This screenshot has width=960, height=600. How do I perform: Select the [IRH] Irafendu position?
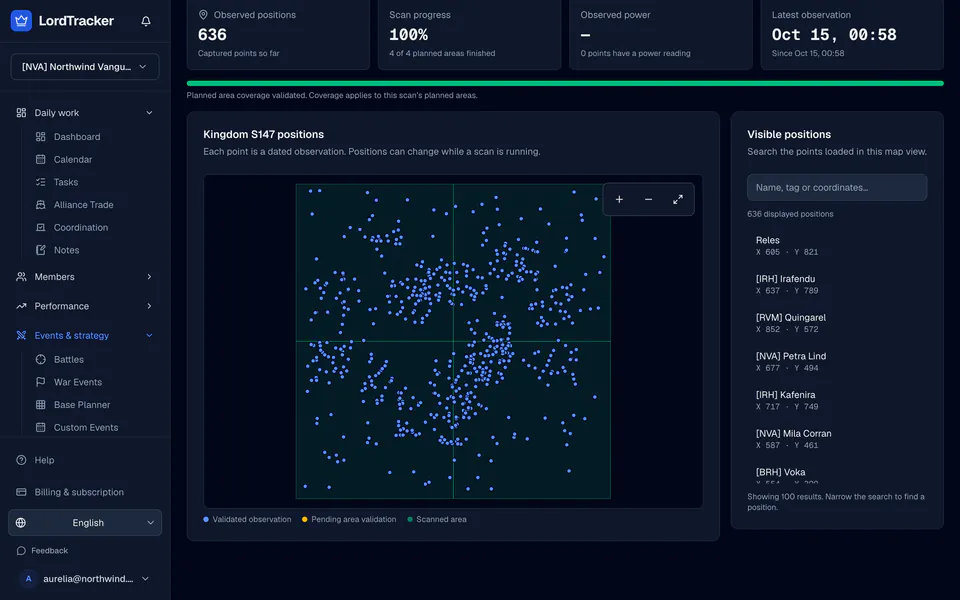tap(837, 284)
